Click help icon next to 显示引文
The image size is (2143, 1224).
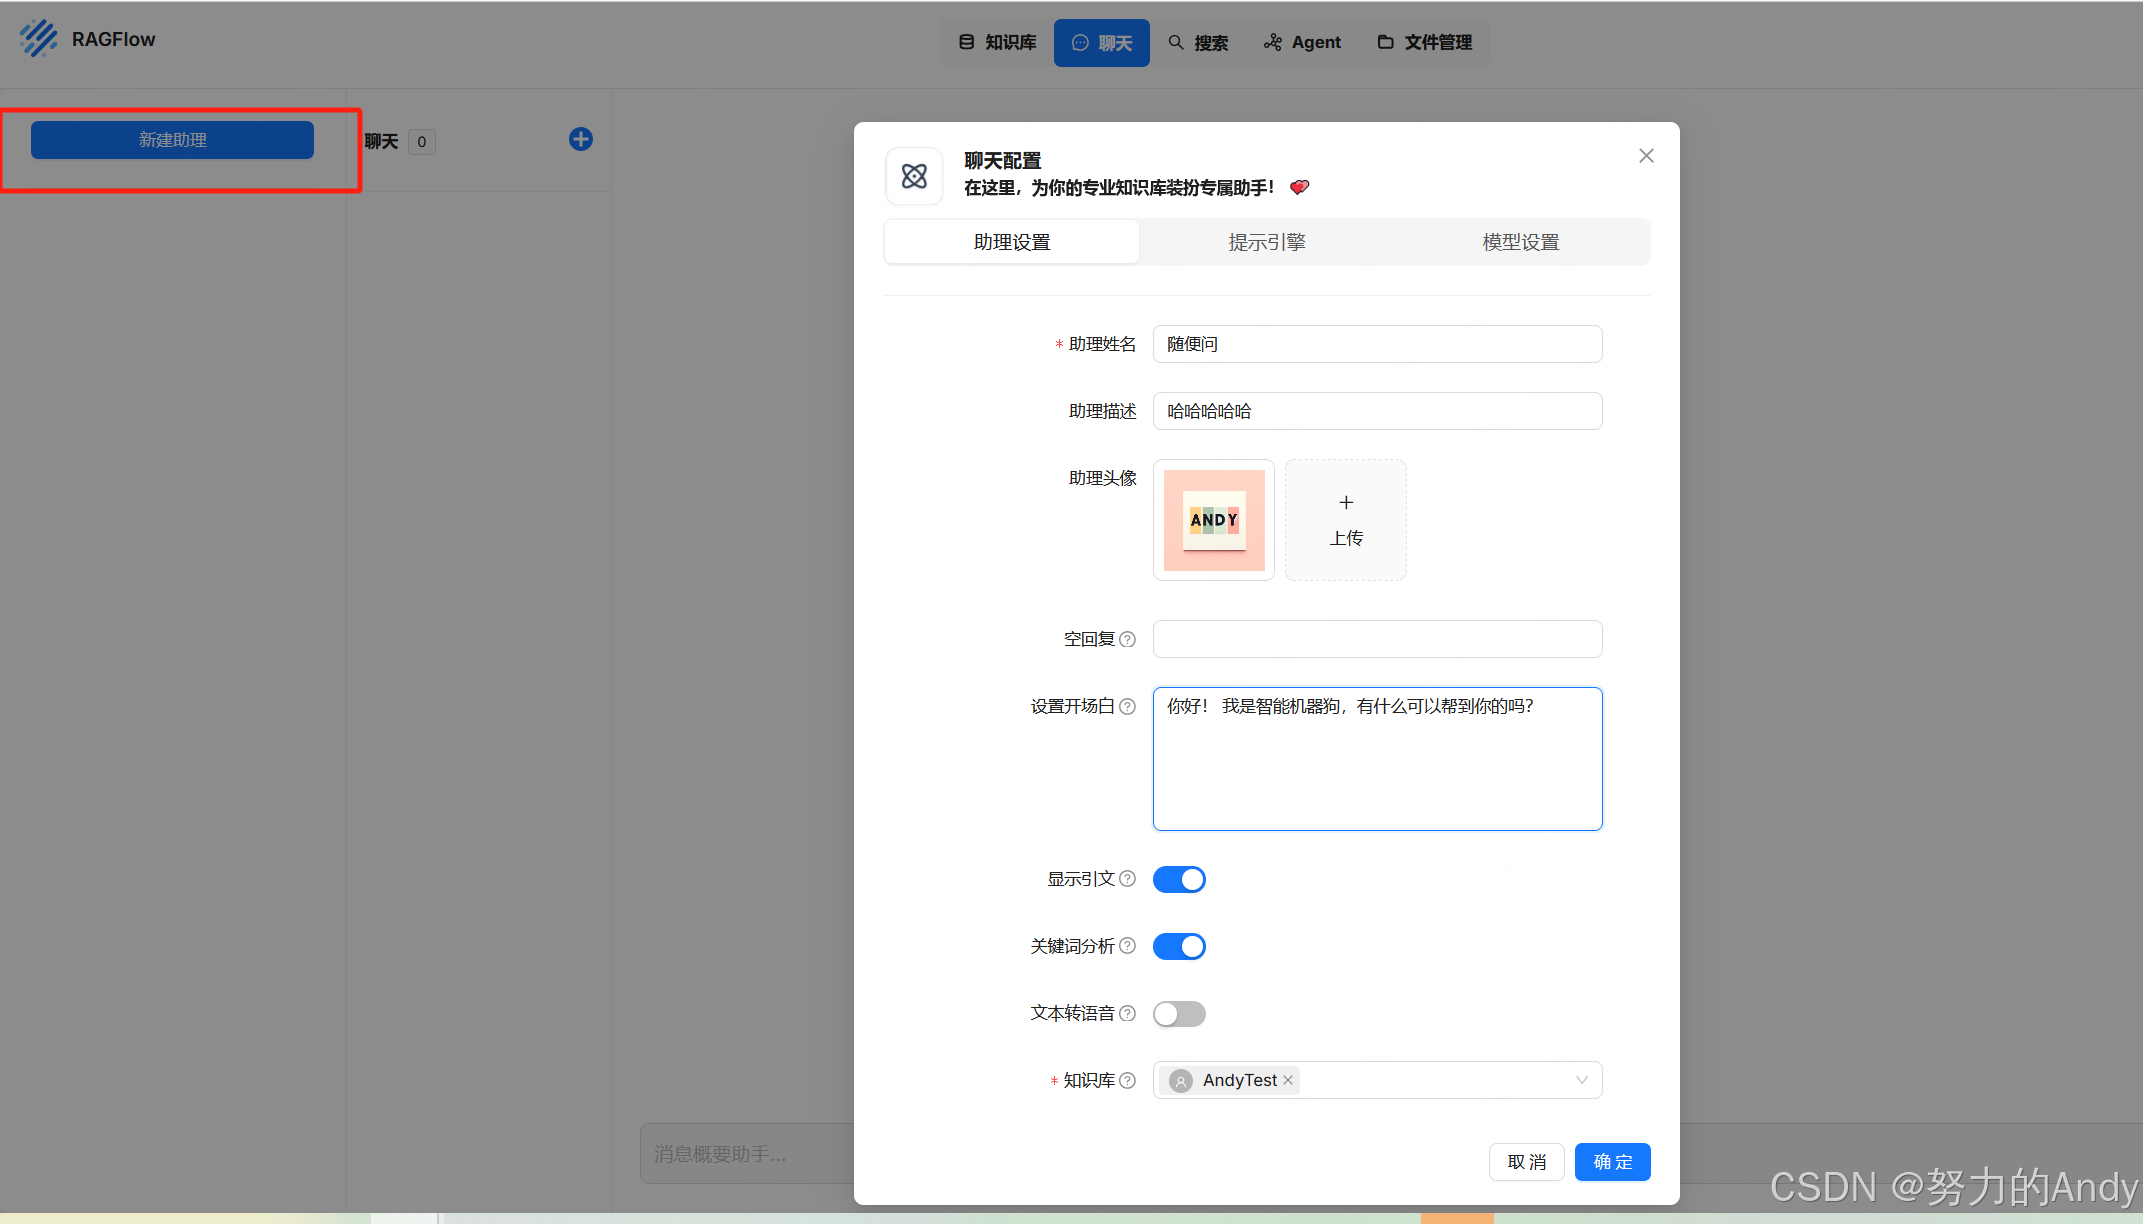coord(1128,879)
